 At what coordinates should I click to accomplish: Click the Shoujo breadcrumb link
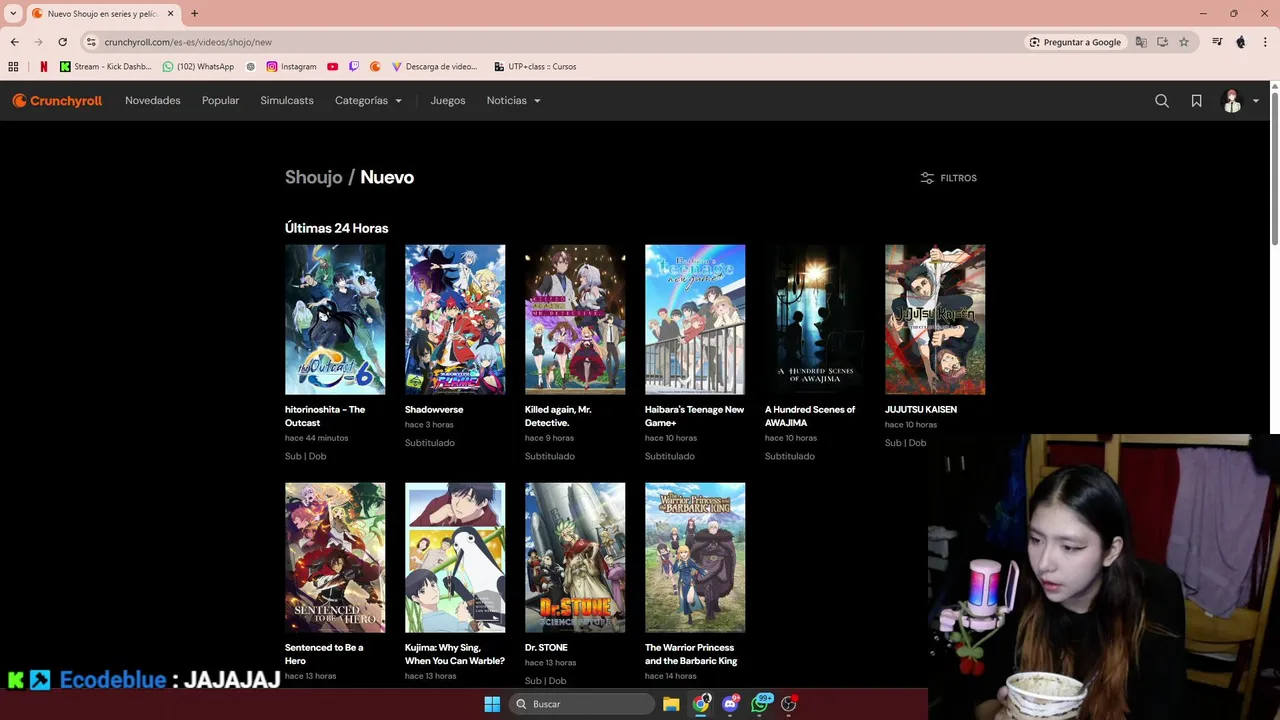pos(314,177)
